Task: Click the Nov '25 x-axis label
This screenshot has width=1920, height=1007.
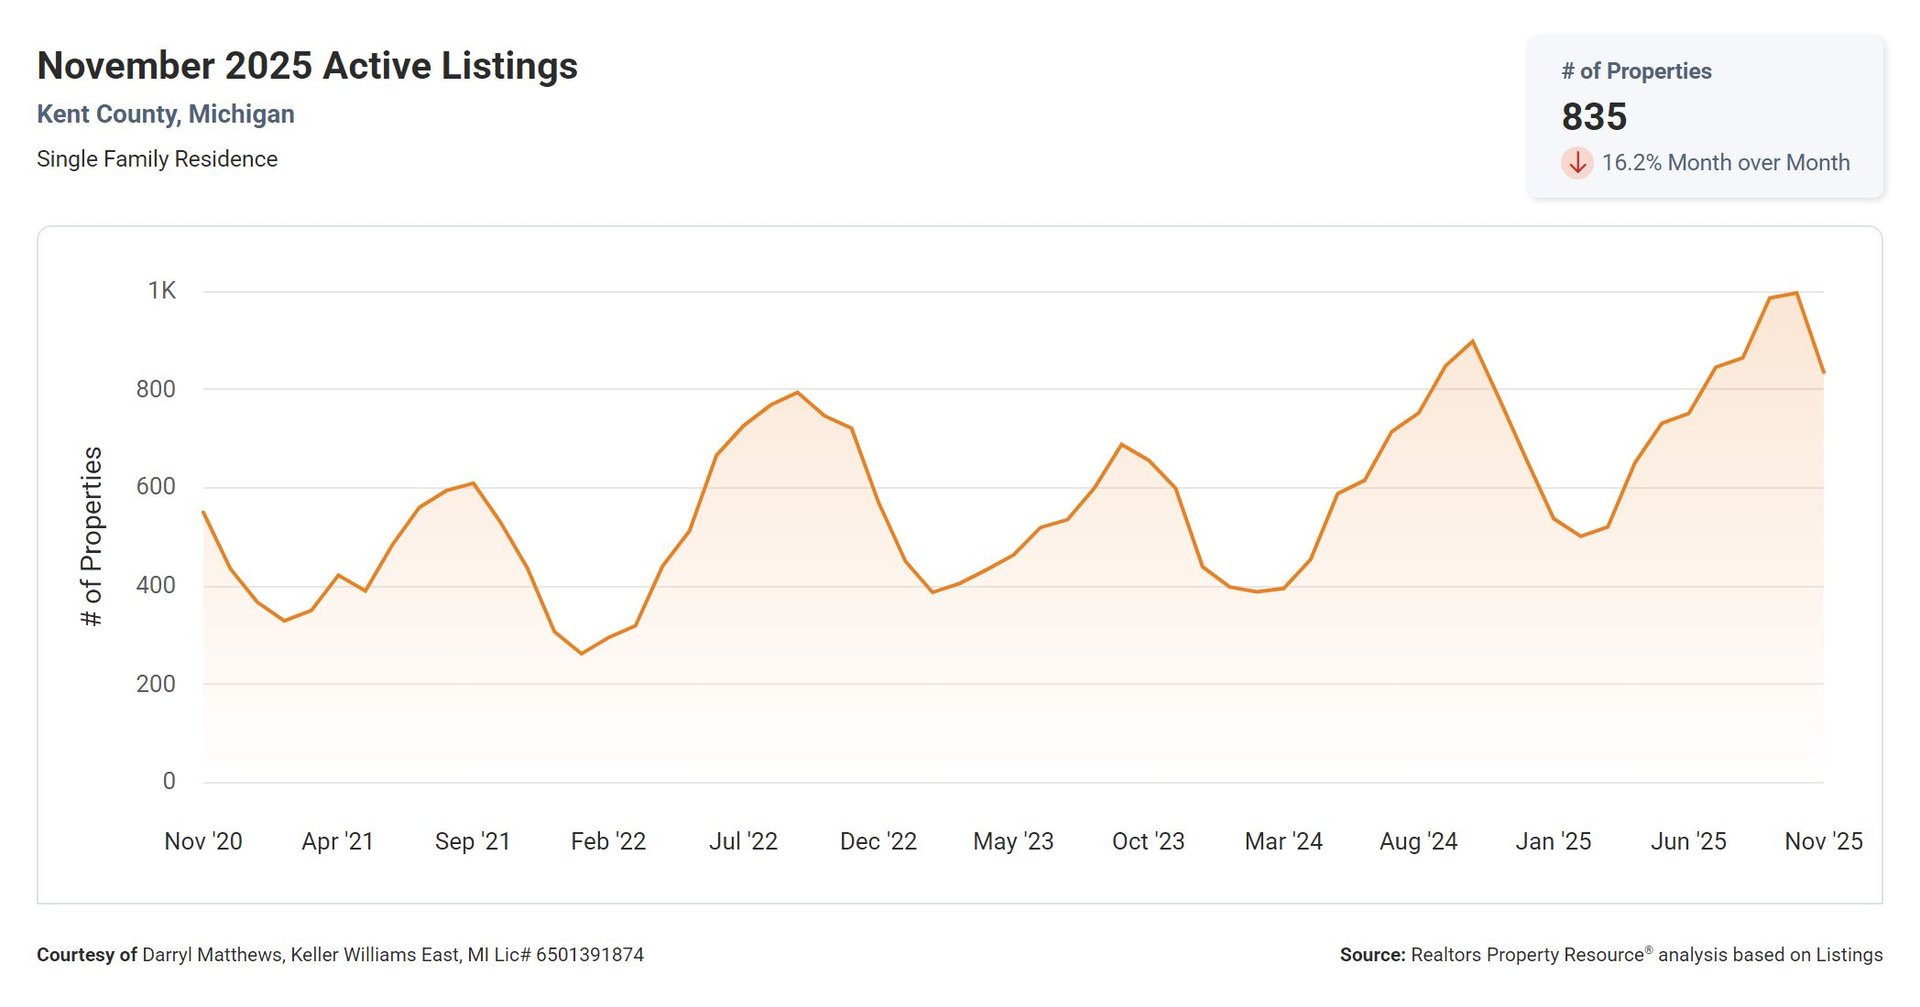Action: pyautogui.click(x=1822, y=841)
